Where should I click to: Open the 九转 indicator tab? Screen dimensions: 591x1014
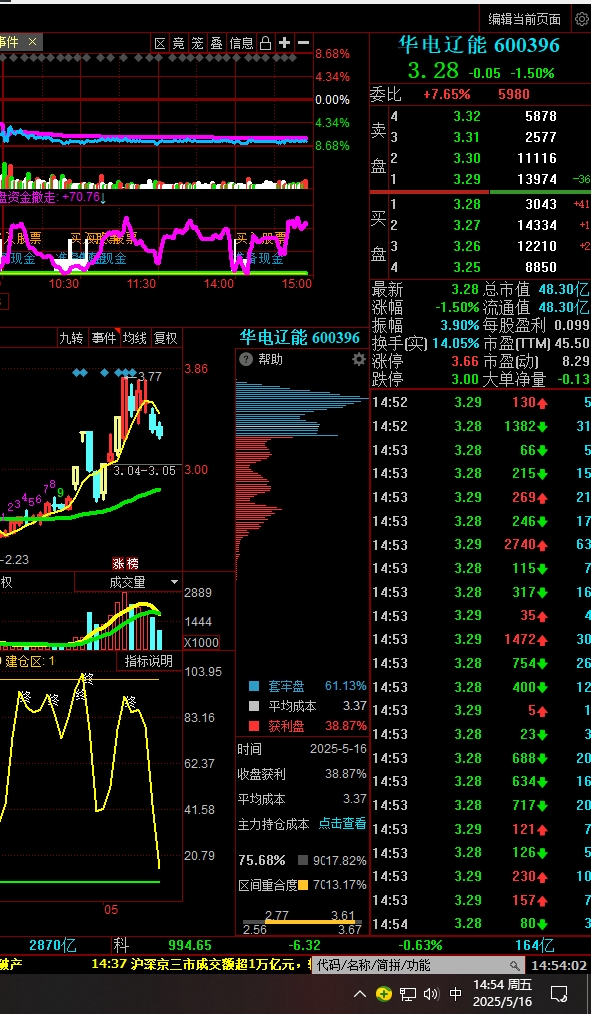pyautogui.click(x=71, y=338)
